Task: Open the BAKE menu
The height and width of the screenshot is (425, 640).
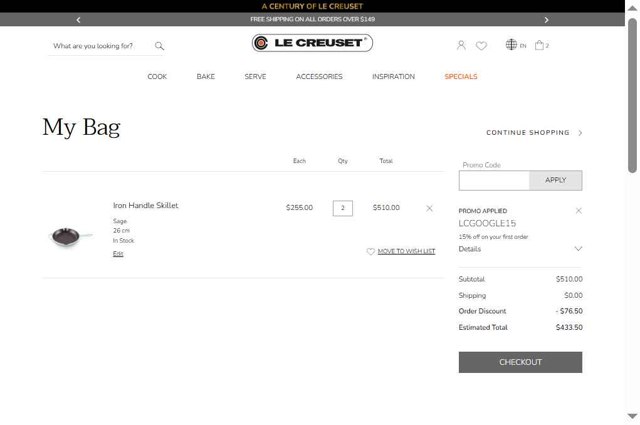Action: 206,76
